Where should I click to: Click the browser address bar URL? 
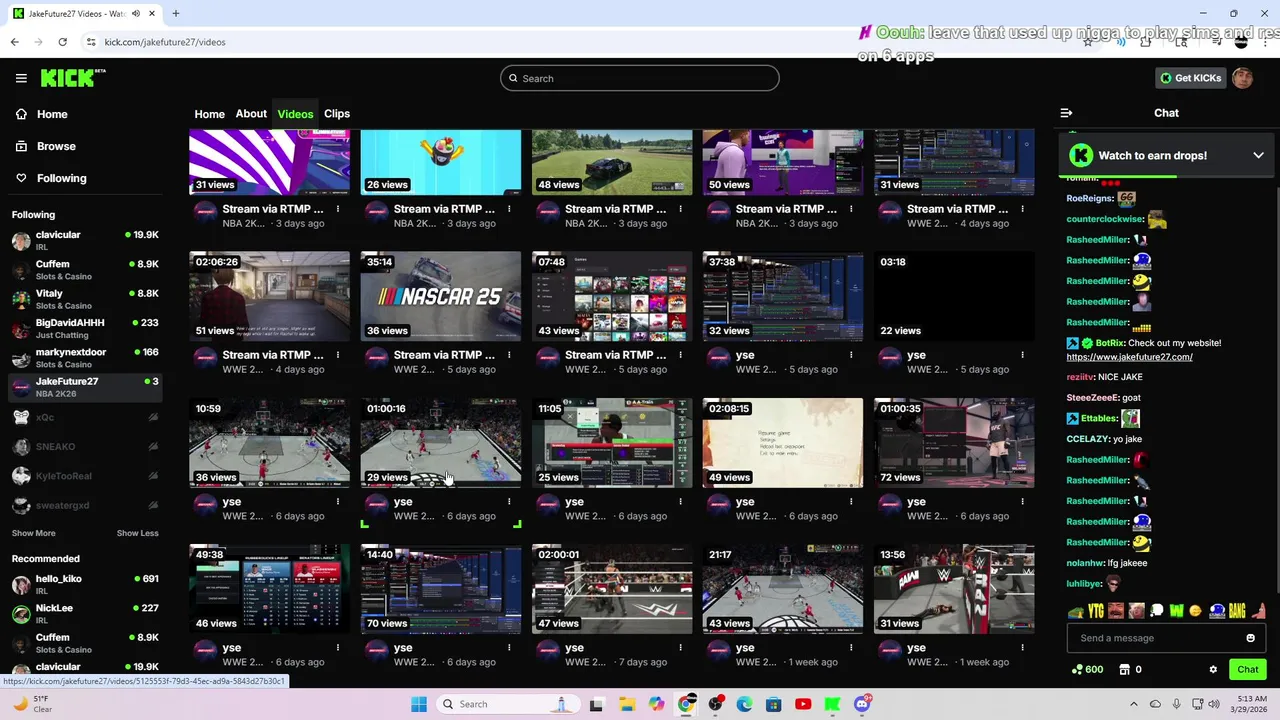coord(165,42)
